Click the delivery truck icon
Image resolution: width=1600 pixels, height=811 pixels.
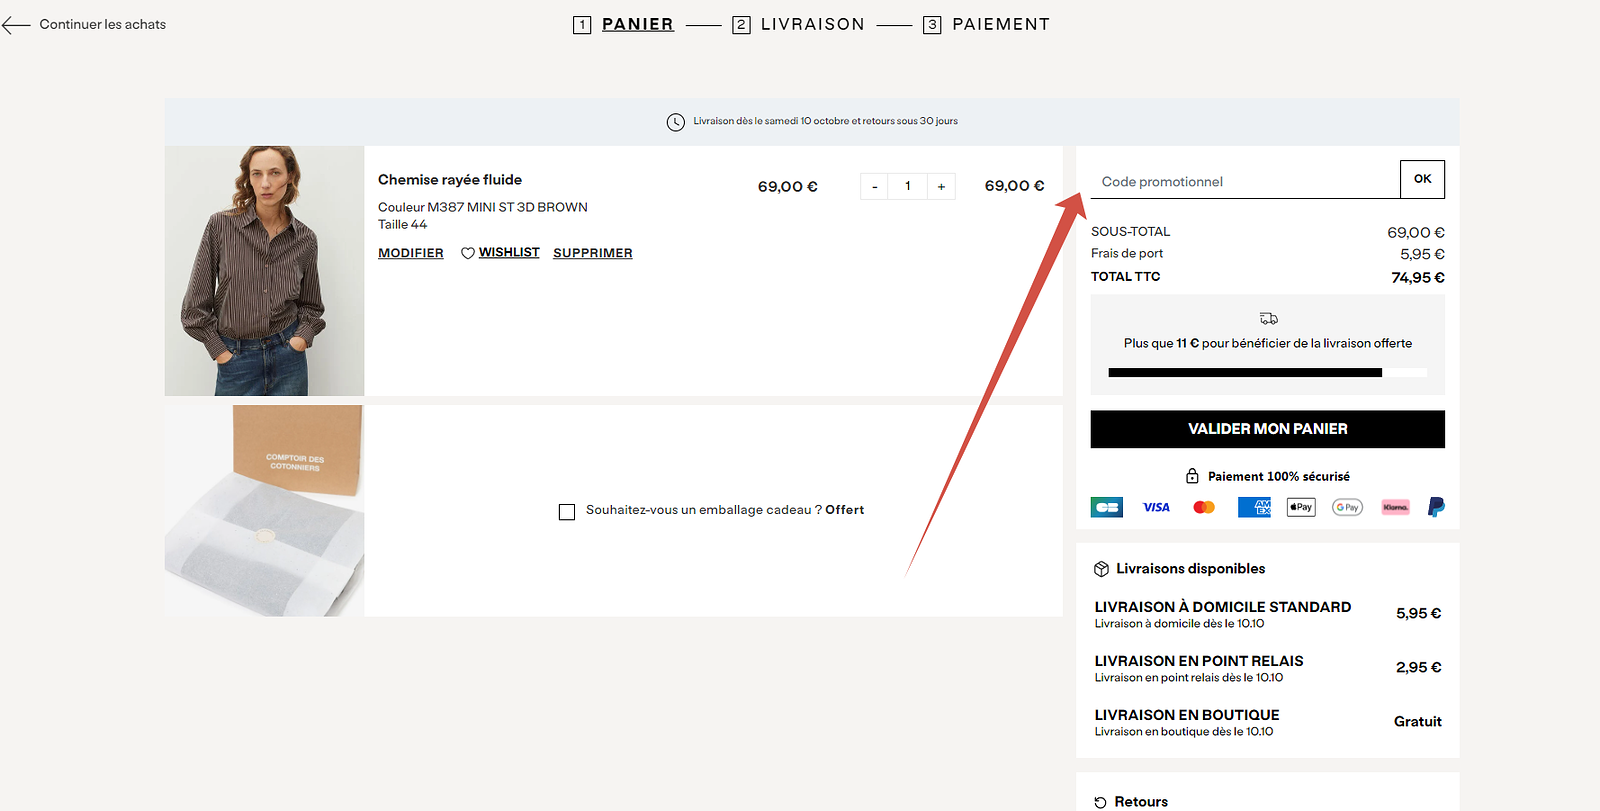coord(1268,319)
